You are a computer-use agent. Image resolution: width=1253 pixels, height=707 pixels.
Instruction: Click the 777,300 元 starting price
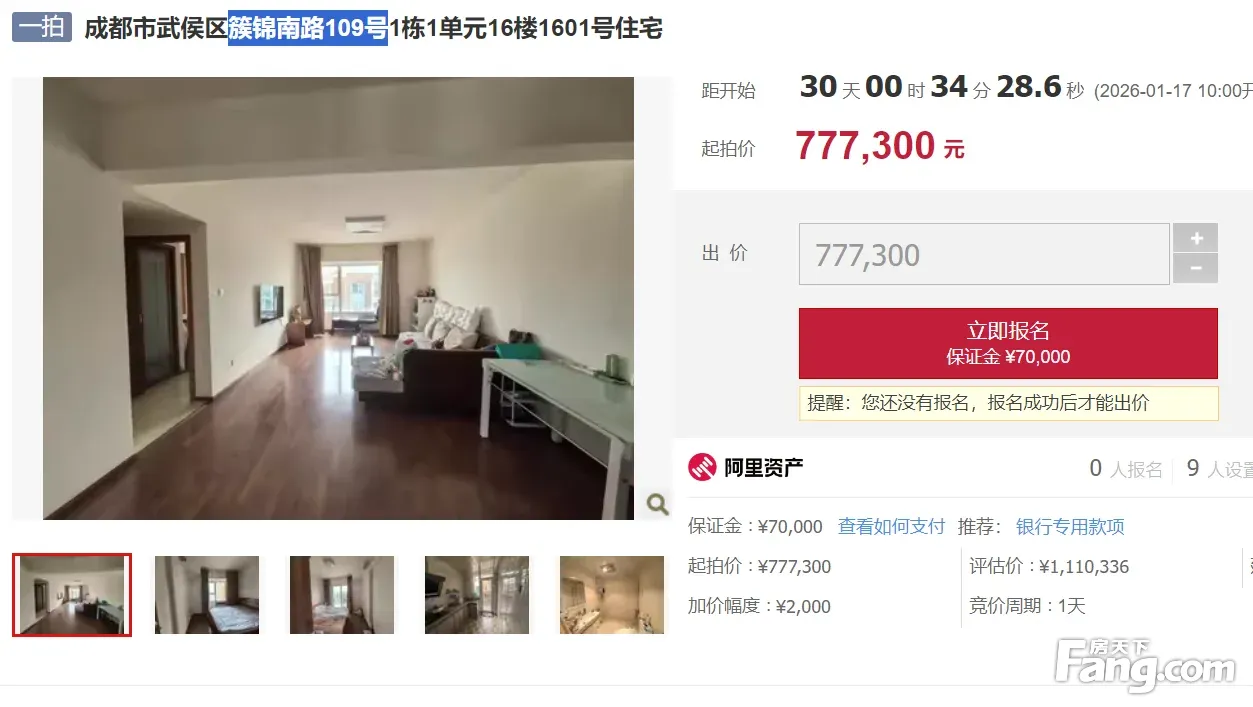pos(880,147)
